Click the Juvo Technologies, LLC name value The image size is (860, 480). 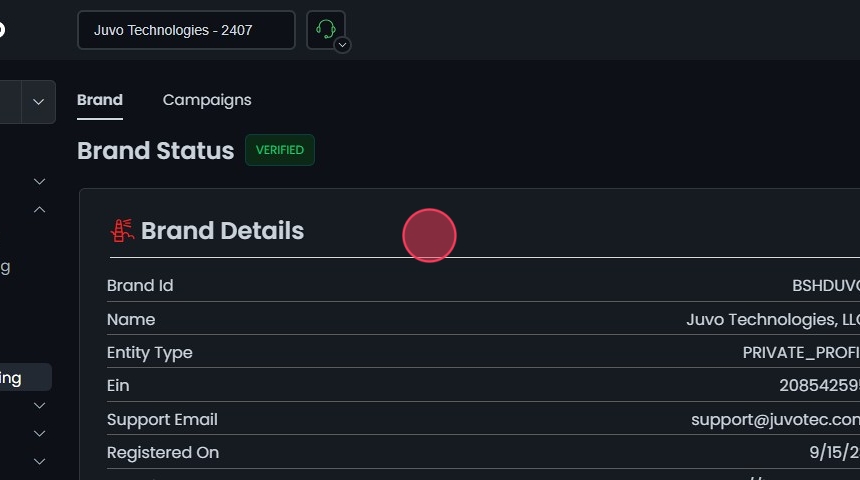[x=772, y=320]
